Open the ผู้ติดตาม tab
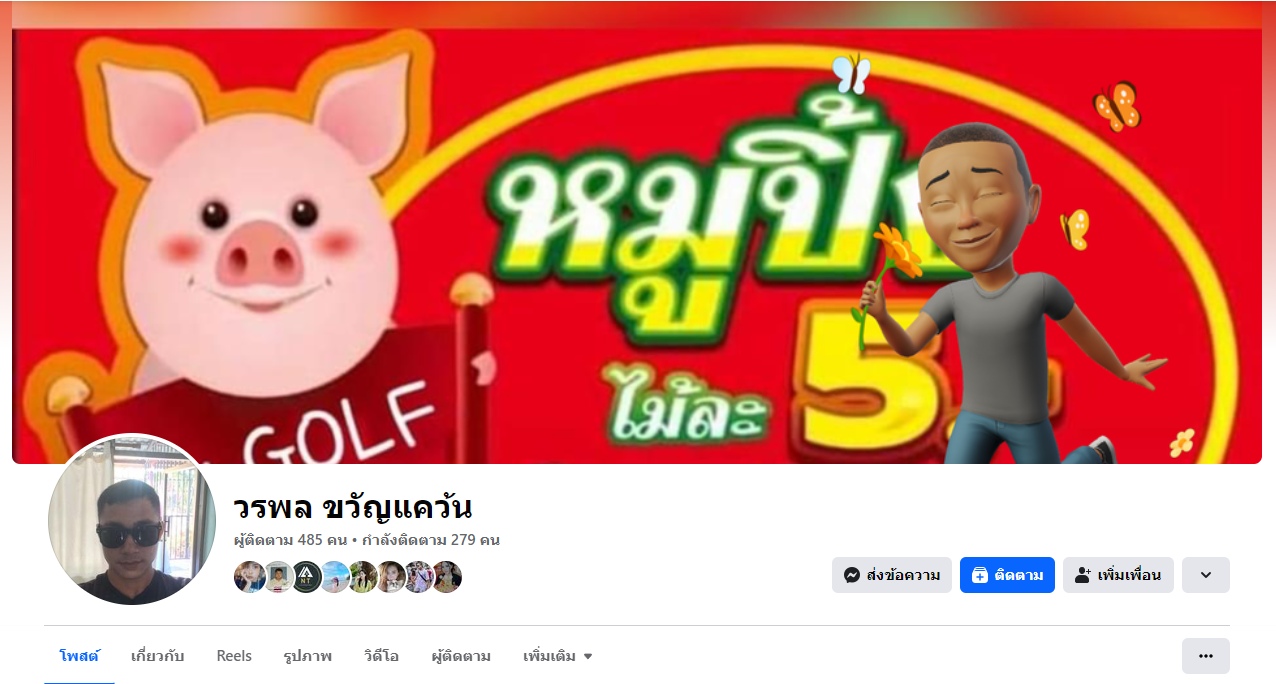This screenshot has height=684, width=1276. [461, 656]
